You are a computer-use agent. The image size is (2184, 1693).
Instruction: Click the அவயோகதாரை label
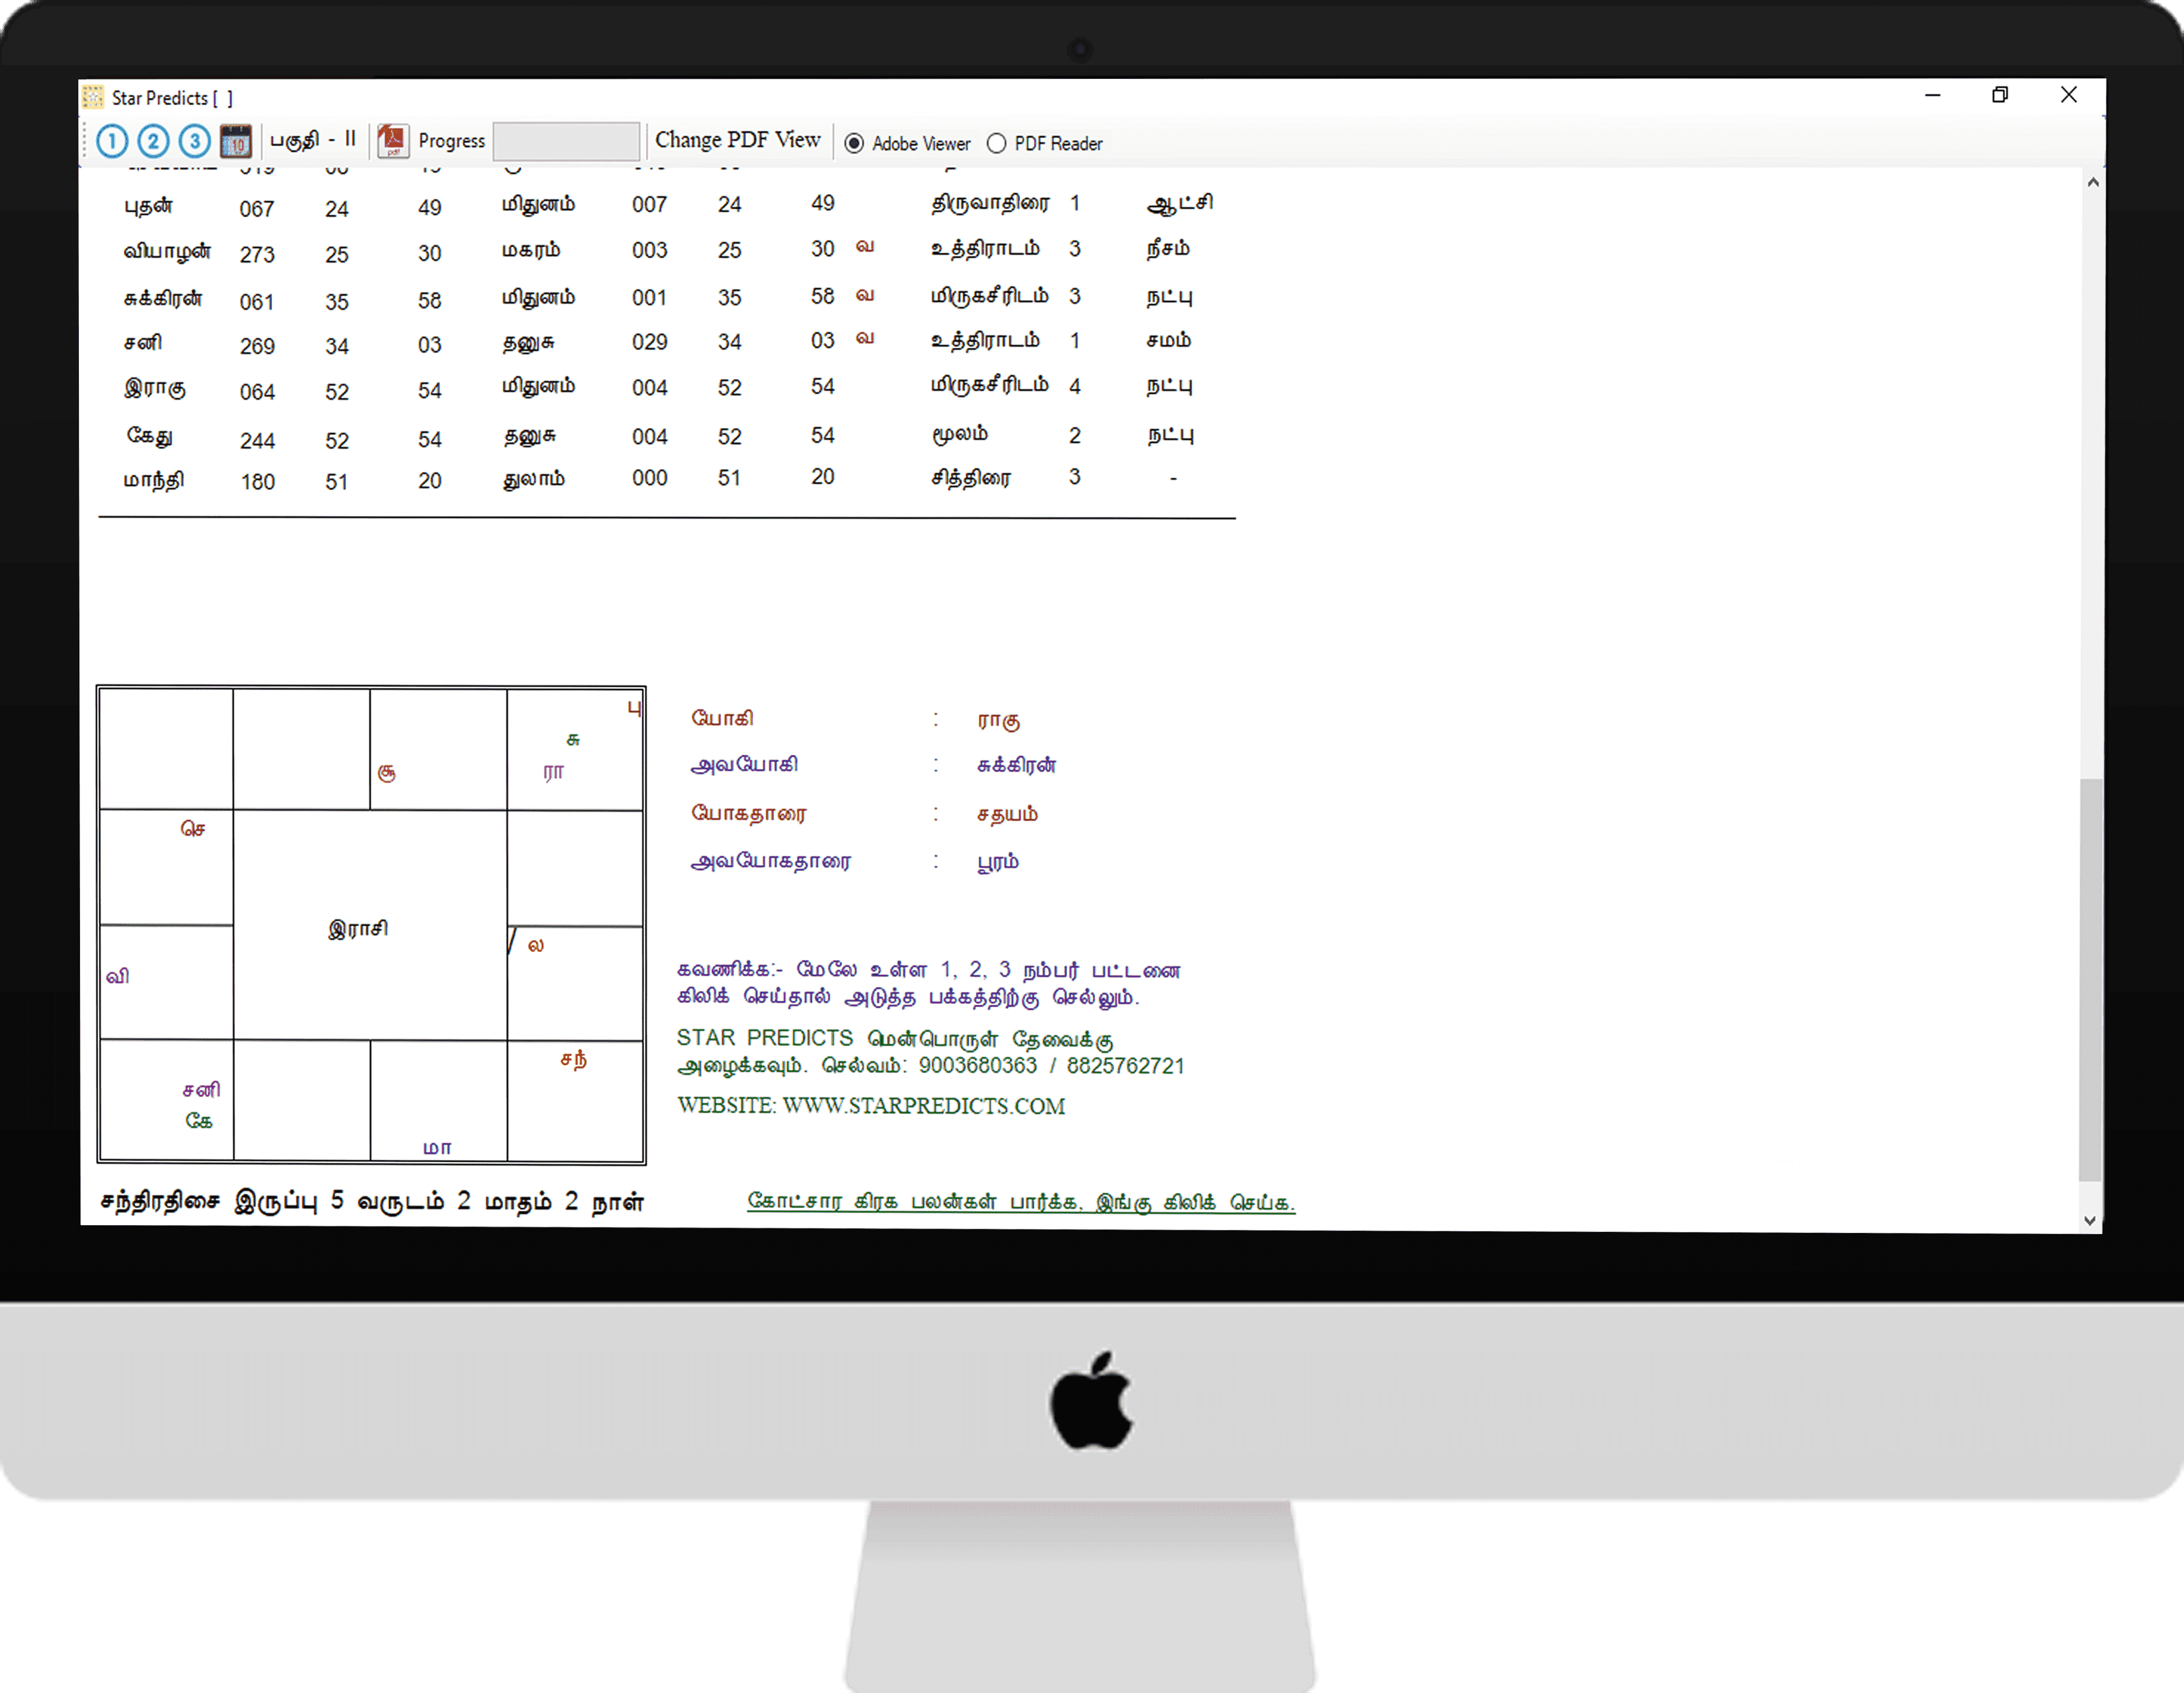771,861
